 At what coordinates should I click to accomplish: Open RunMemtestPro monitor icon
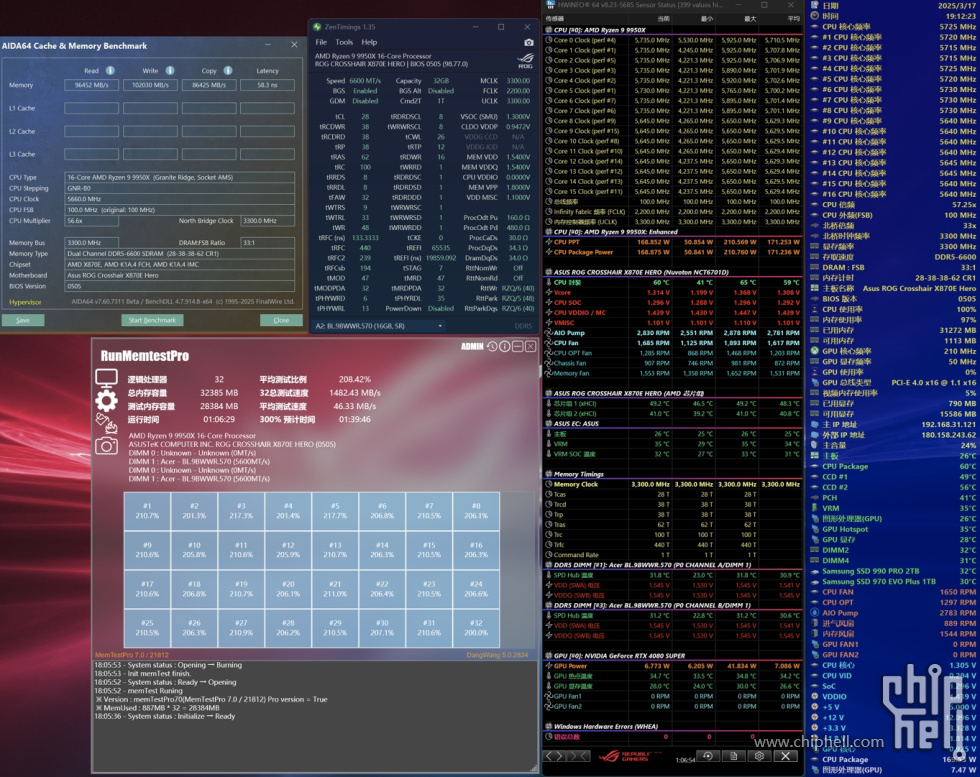point(106,379)
